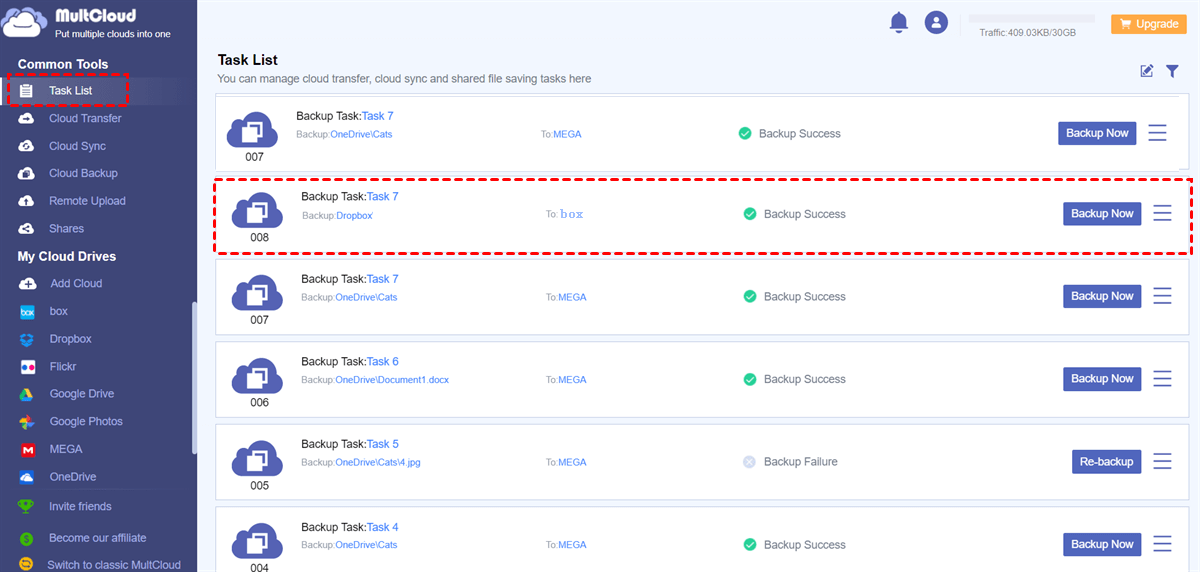Open options menu for the Dropbox backup task

[x=1162, y=213]
